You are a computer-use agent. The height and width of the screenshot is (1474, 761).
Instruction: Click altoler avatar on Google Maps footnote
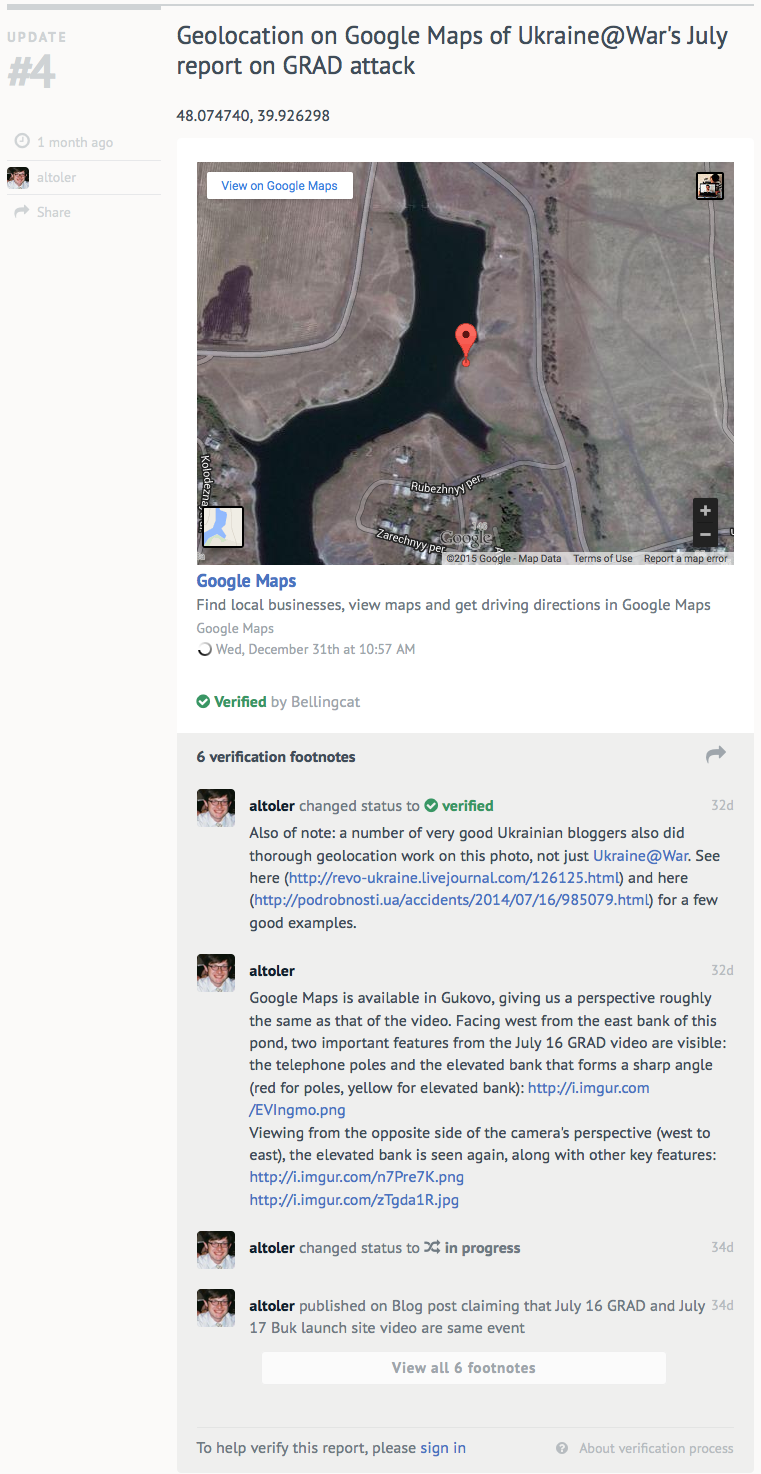(216, 973)
